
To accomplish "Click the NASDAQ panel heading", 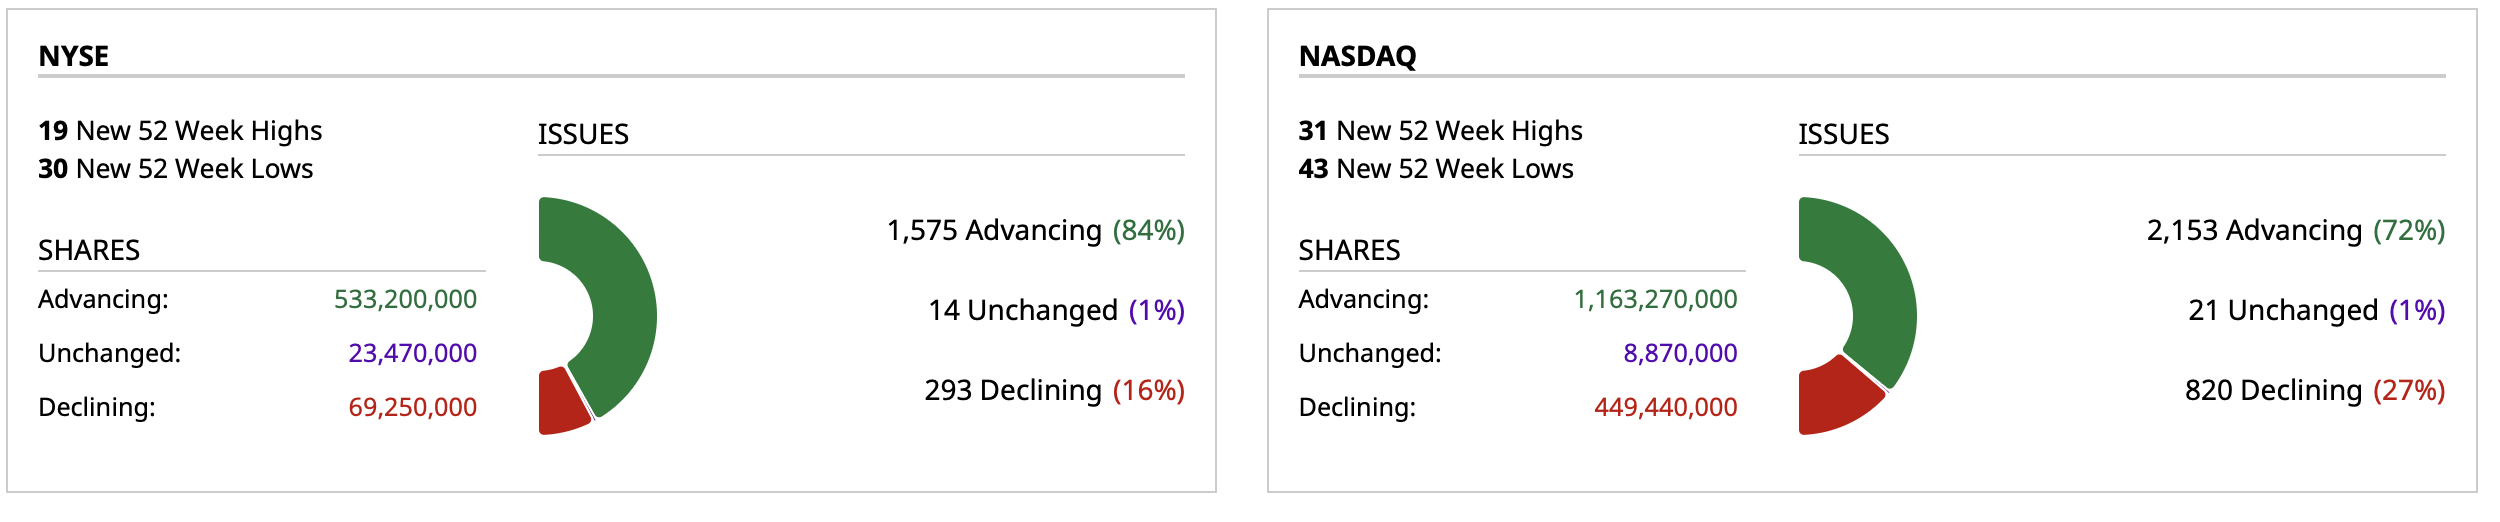I will click(x=1357, y=56).
